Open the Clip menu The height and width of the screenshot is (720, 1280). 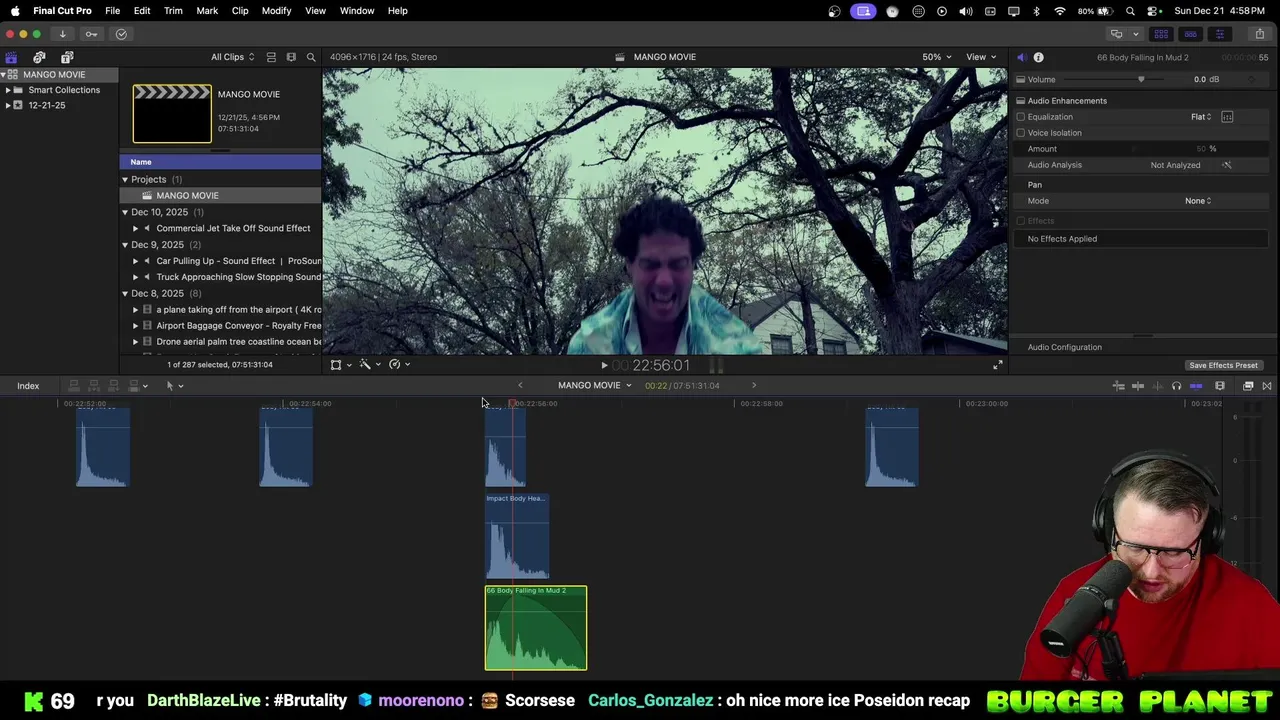[240, 11]
